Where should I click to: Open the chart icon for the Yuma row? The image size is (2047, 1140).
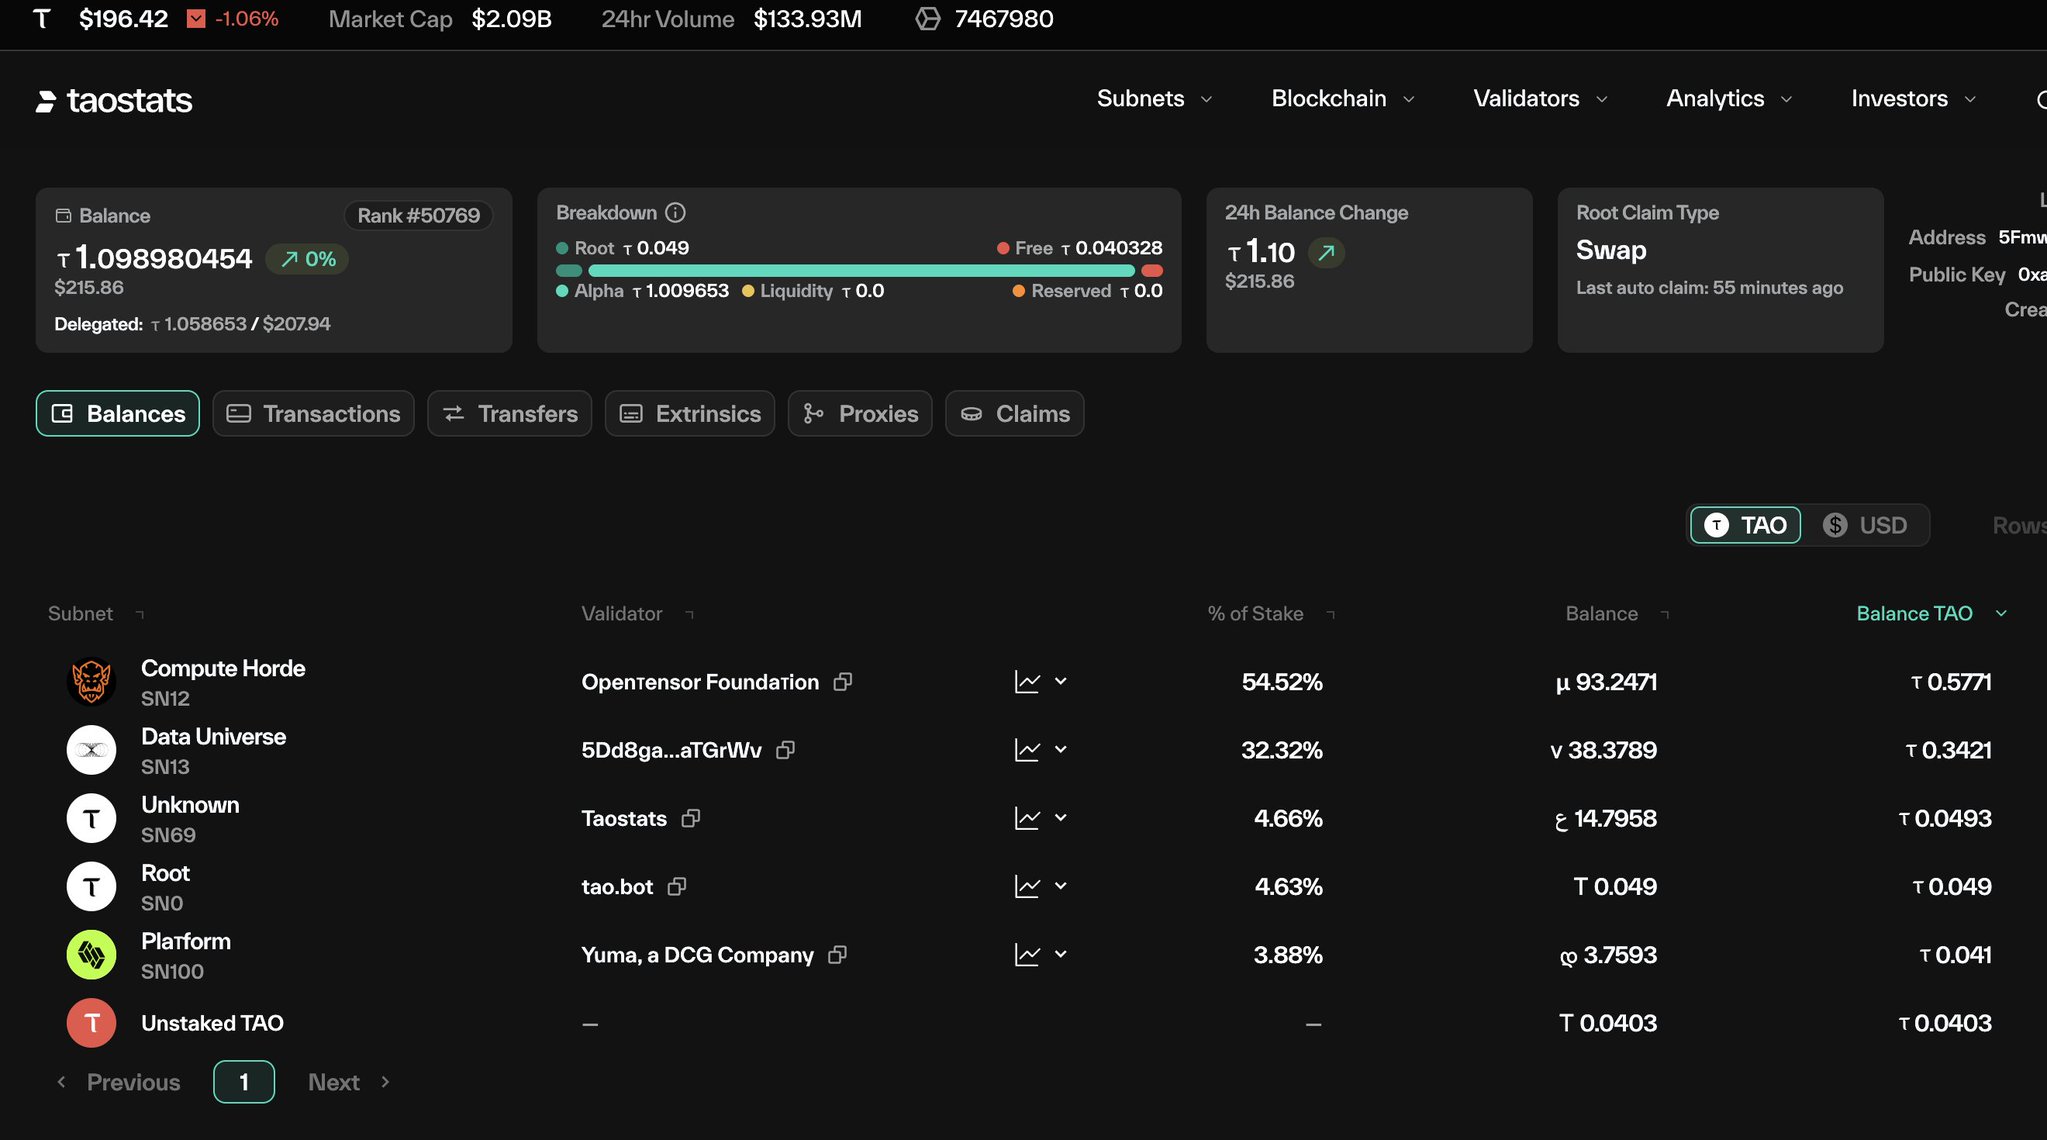[x=1027, y=955]
